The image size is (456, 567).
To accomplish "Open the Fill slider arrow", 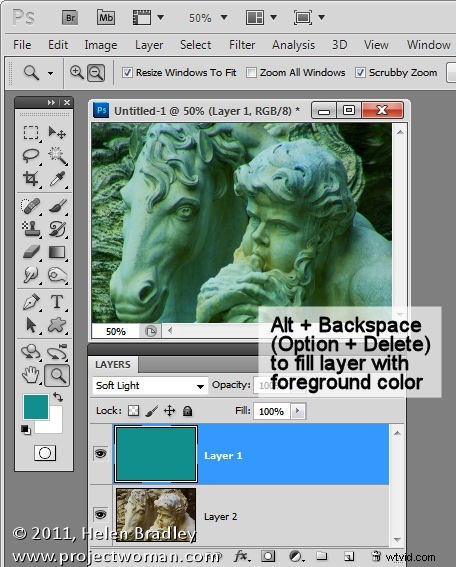I will (298, 411).
